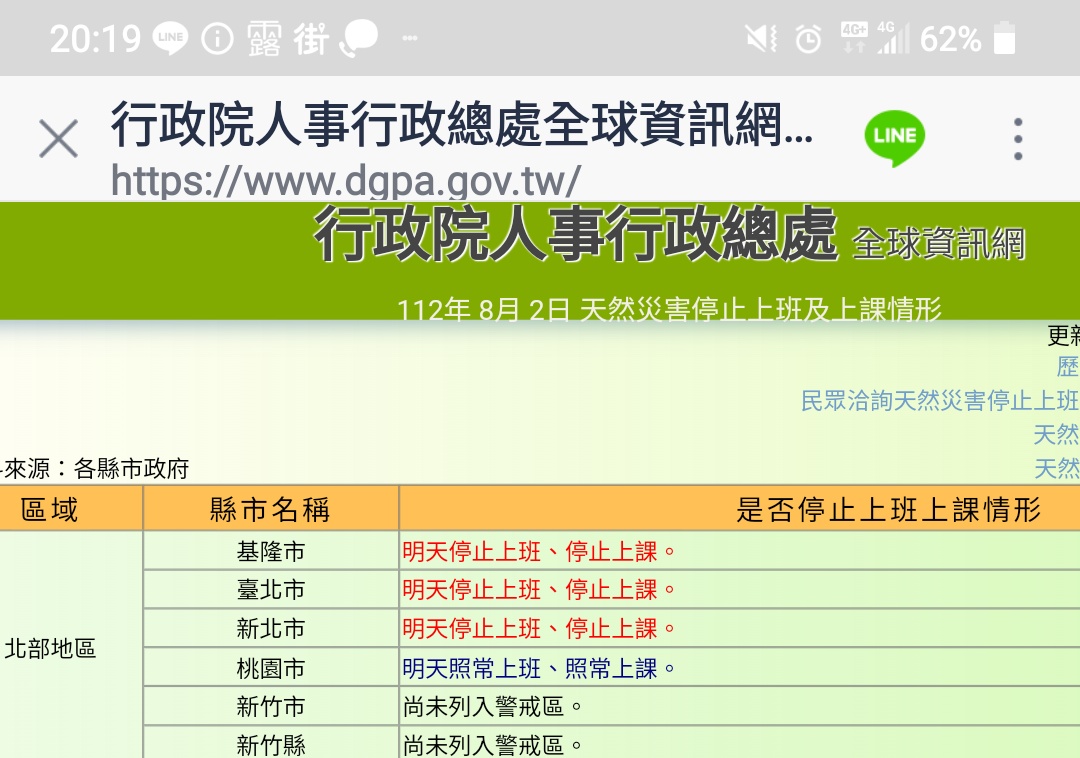This screenshot has height=758, width=1080.
Task: Tap the green LINE share icon
Action: (x=894, y=137)
